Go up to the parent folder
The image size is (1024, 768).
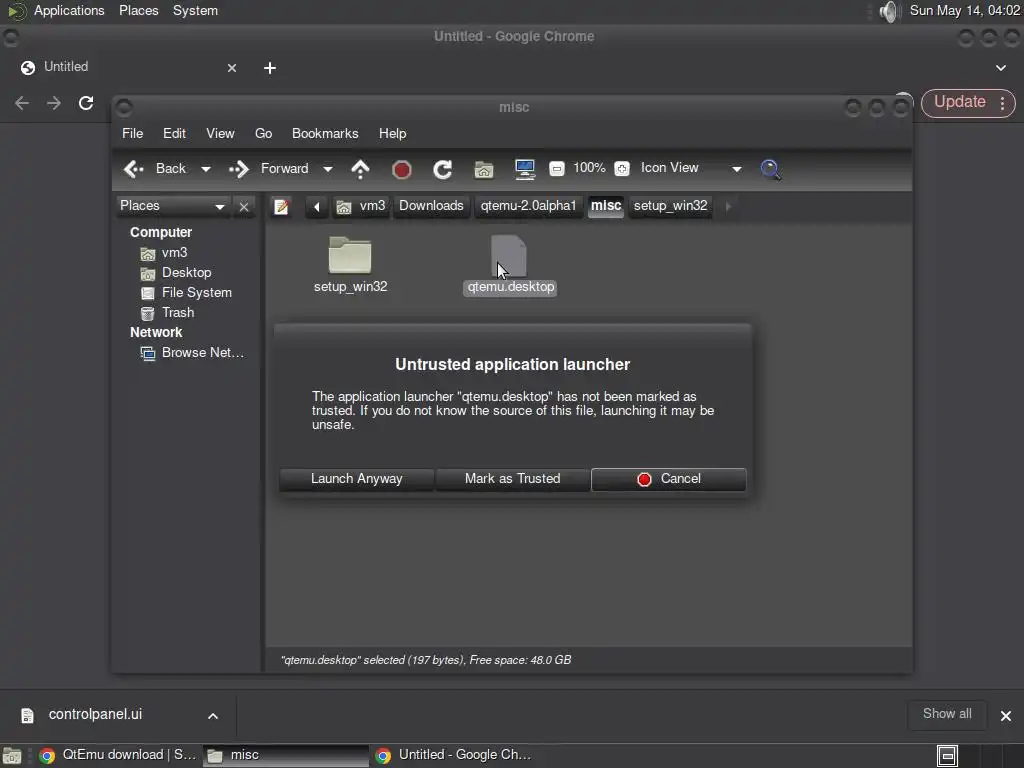[360, 169]
